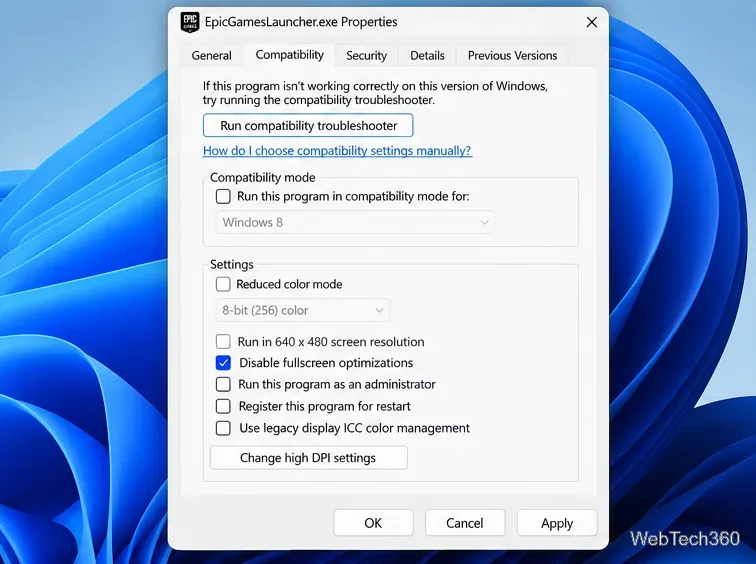Close the Properties dialog with X

(x=592, y=22)
